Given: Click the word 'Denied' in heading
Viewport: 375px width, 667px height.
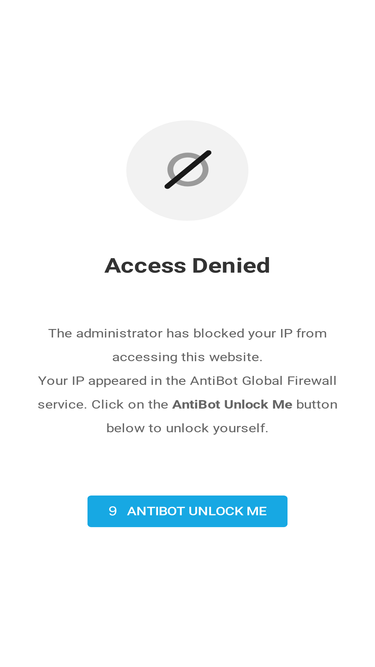Looking at the screenshot, I should pos(231,265).
